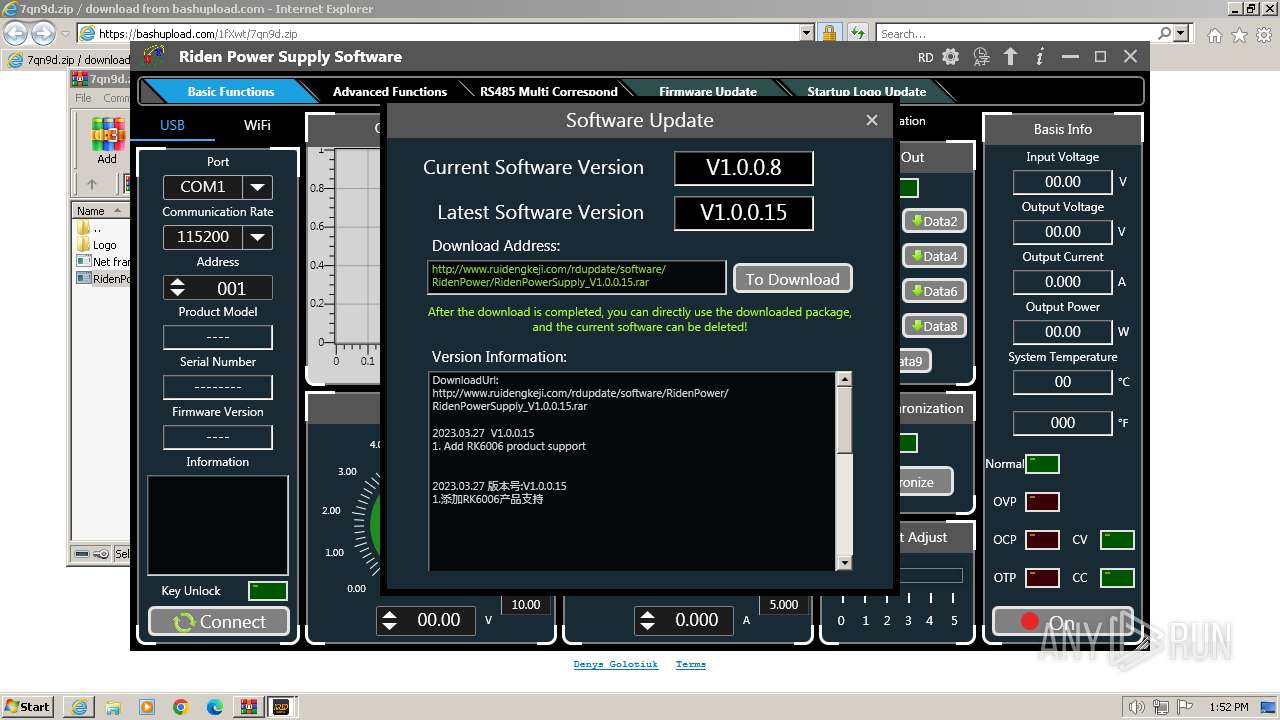Recall Data4 preset
1280x720 pixels.
coord(934,256)
